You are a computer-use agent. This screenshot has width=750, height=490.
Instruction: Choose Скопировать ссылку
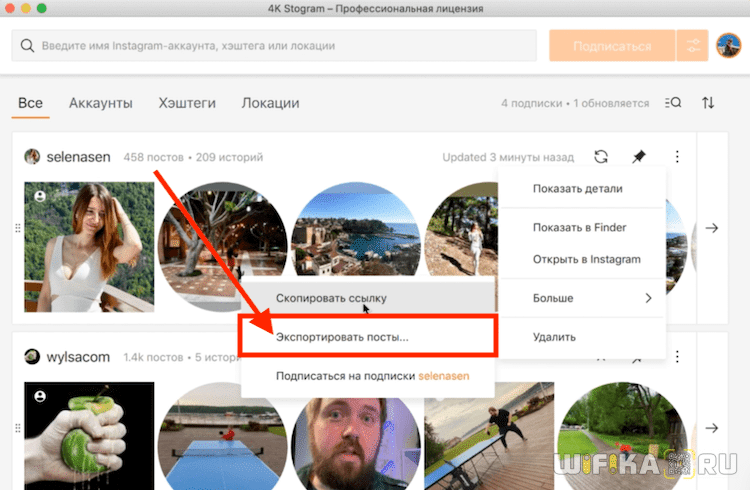click(368, 298)
